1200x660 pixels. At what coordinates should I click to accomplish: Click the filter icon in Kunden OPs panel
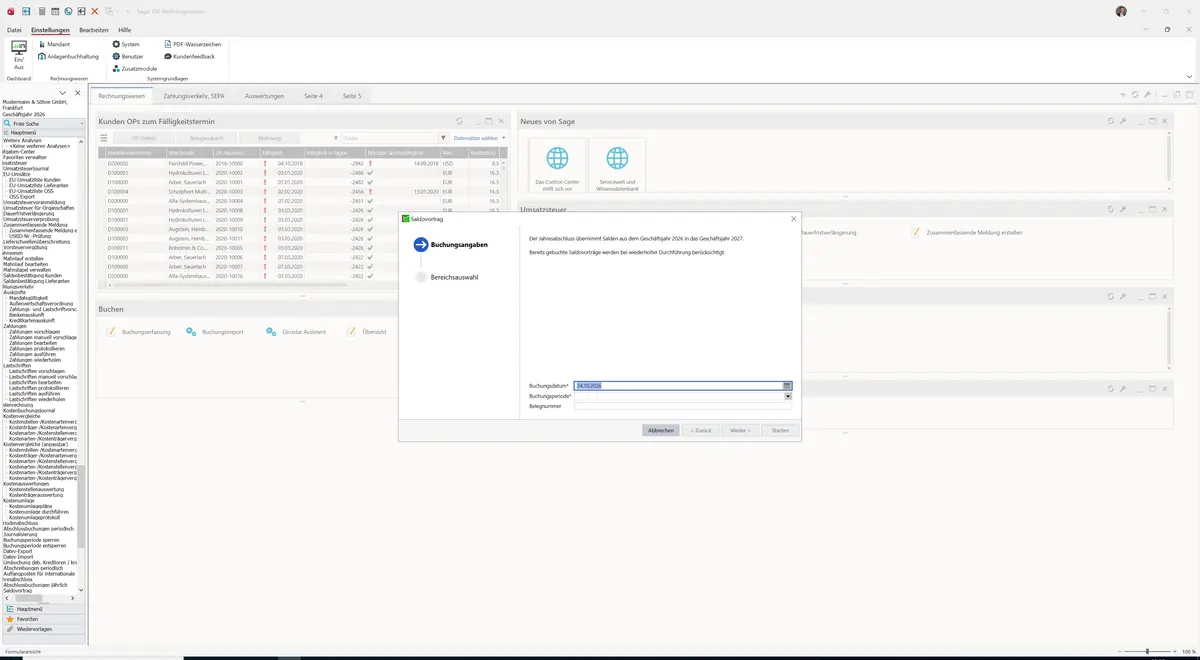pyautogui.click(x=443, y=138)
